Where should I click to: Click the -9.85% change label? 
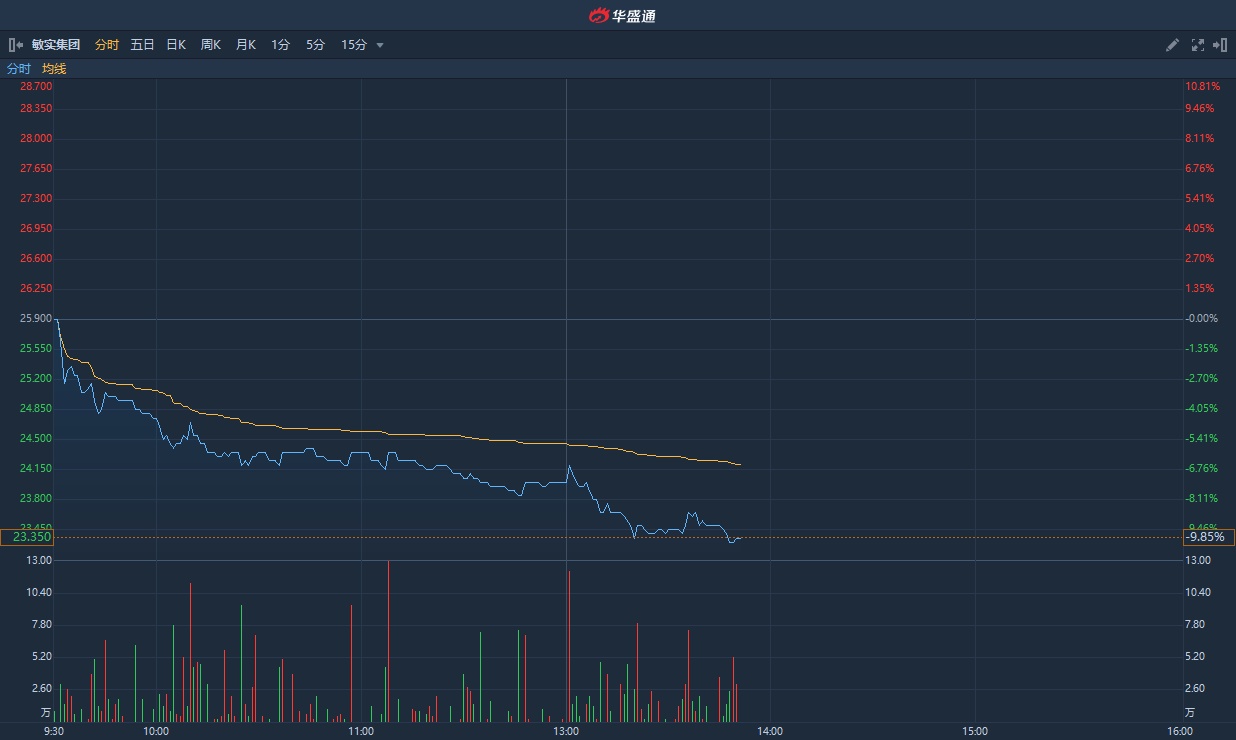click(x=1209, y=537)
